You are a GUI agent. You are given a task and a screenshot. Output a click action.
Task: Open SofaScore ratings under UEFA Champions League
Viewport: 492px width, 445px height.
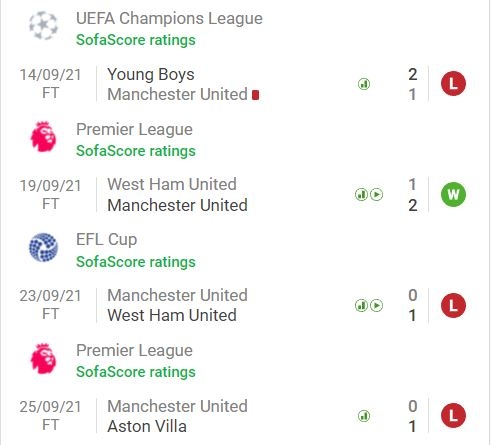(x=136, y=40)
